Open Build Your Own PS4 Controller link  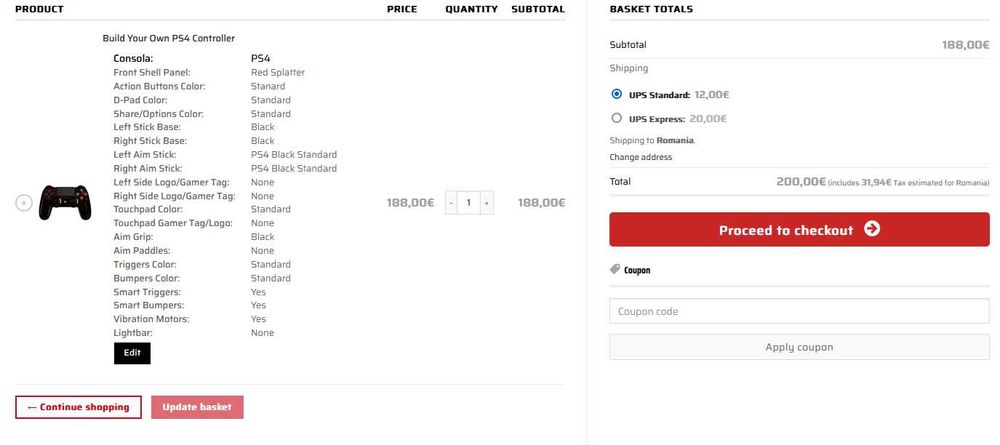168,38
